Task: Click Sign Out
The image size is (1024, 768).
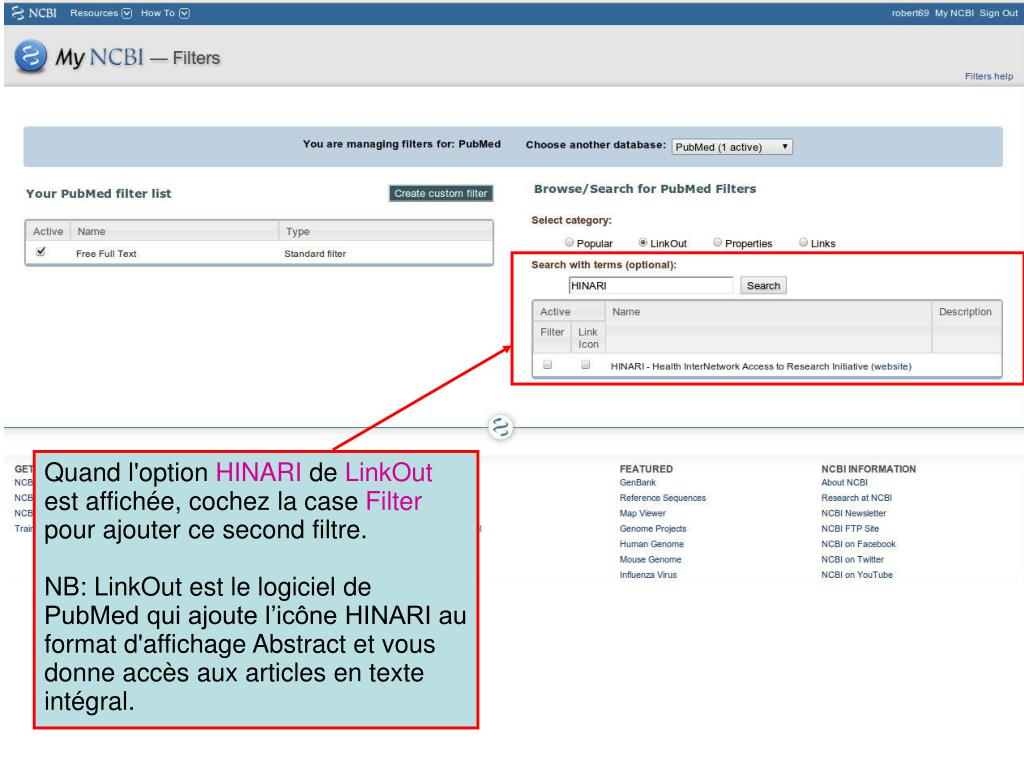Action: tap(998, 13)
